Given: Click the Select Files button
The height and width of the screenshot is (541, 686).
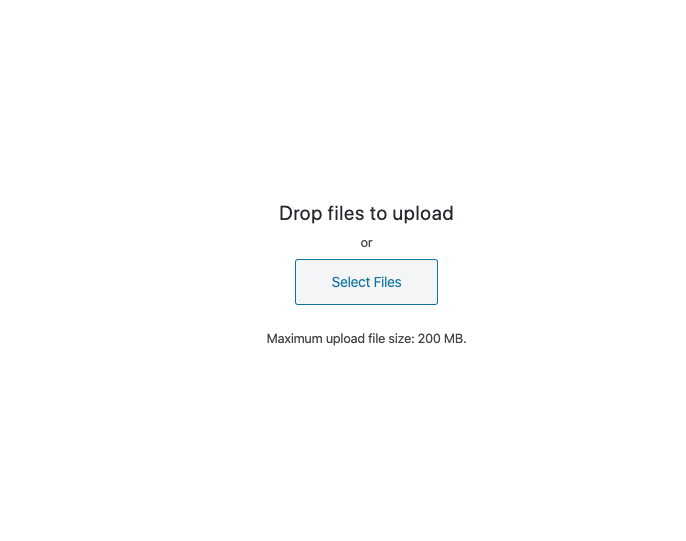Looking at the screenshot, I should tap(366, 282).
